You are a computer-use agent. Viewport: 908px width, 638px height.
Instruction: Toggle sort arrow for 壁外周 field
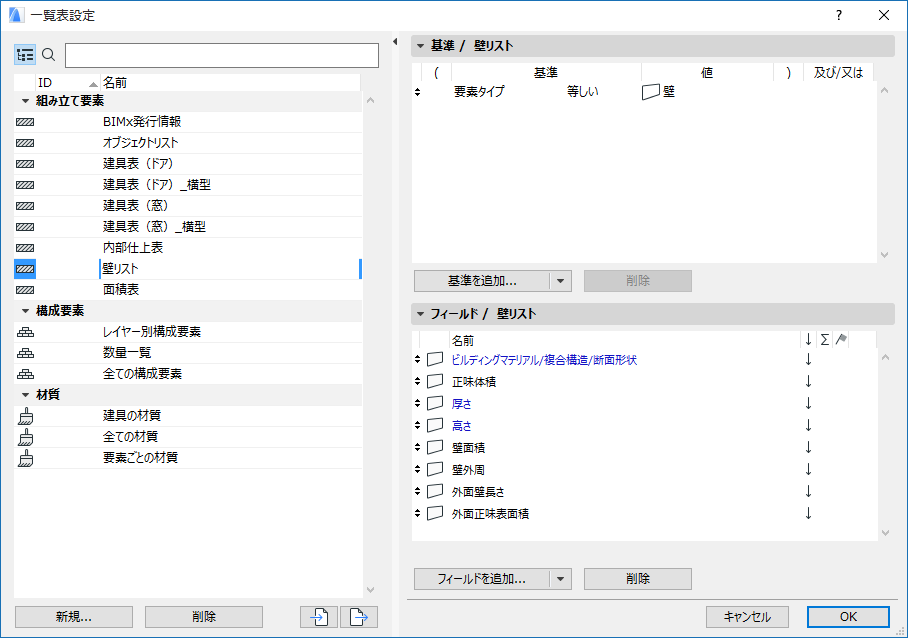(808, 470)
